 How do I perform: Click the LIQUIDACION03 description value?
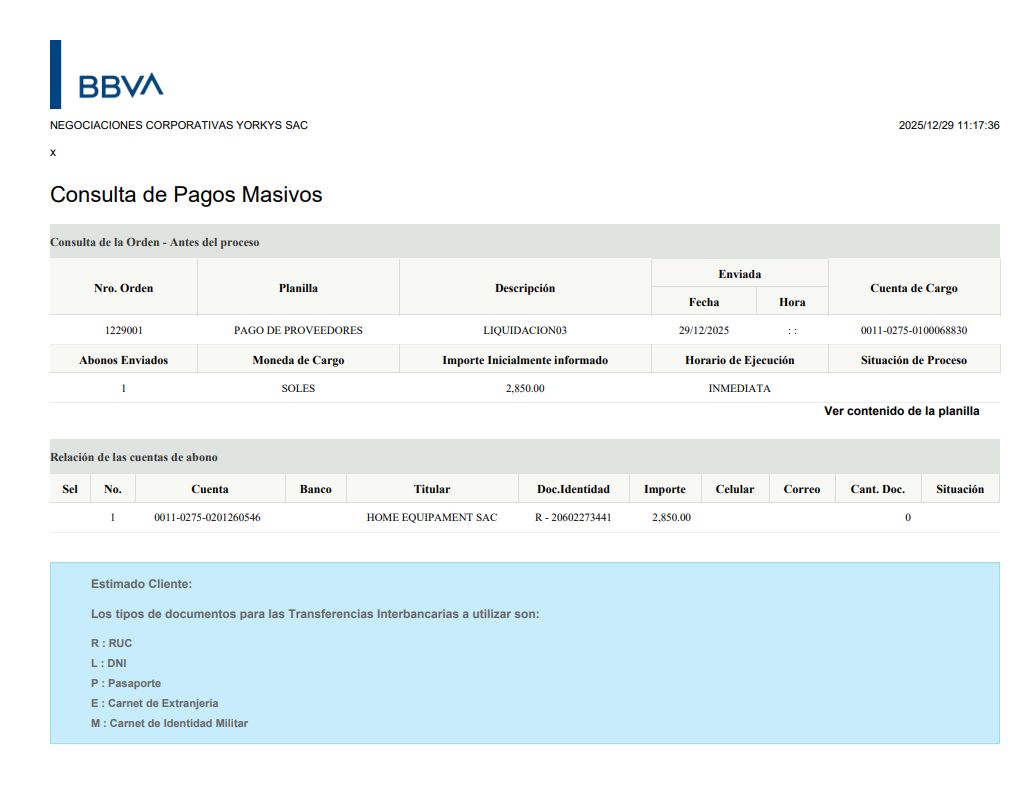[x=525, y=330]
